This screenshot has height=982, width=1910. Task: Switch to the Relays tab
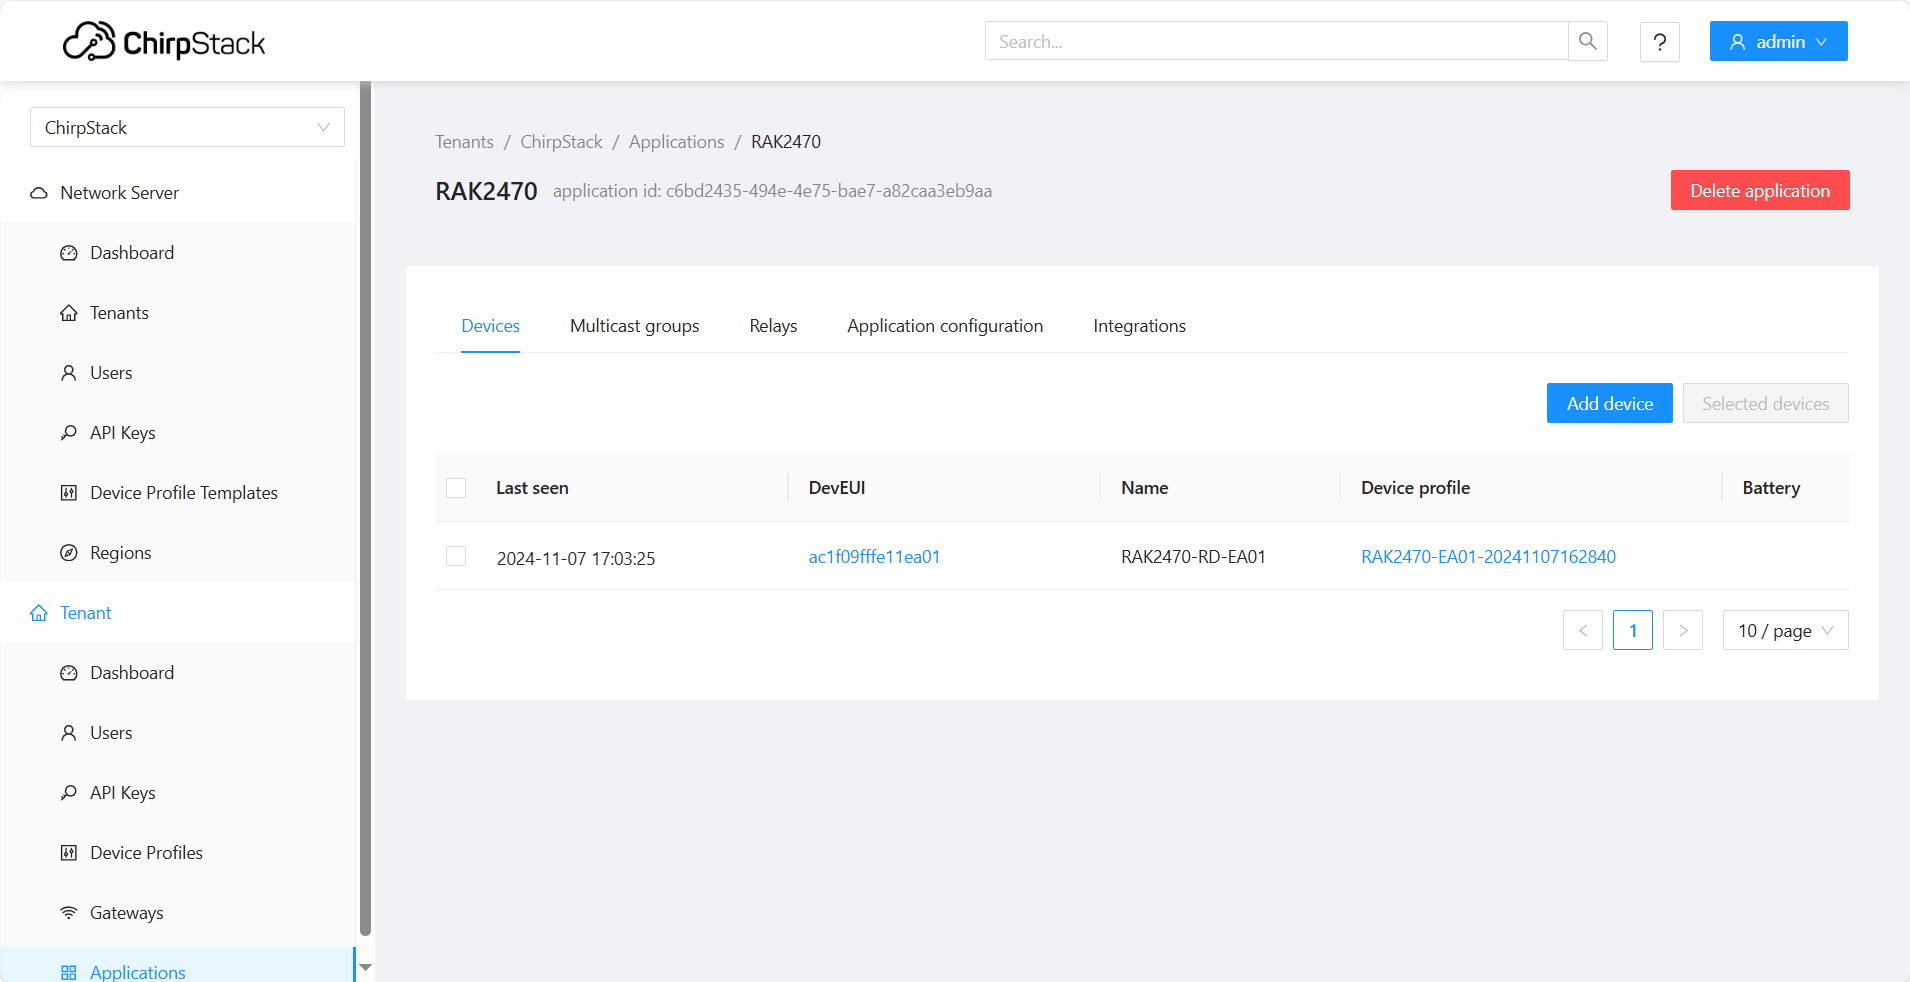(774, 326)
